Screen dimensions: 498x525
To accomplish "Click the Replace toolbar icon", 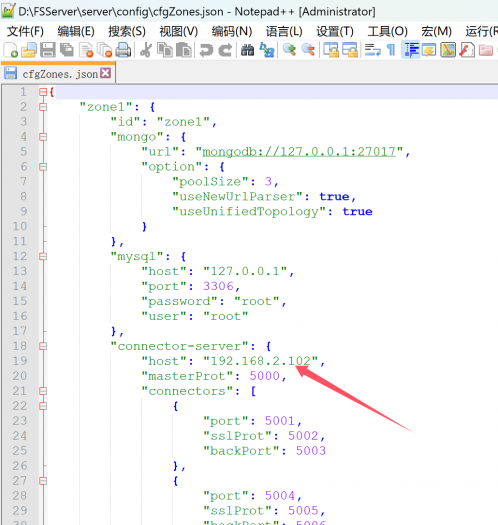I will click(x=267, y=50).
